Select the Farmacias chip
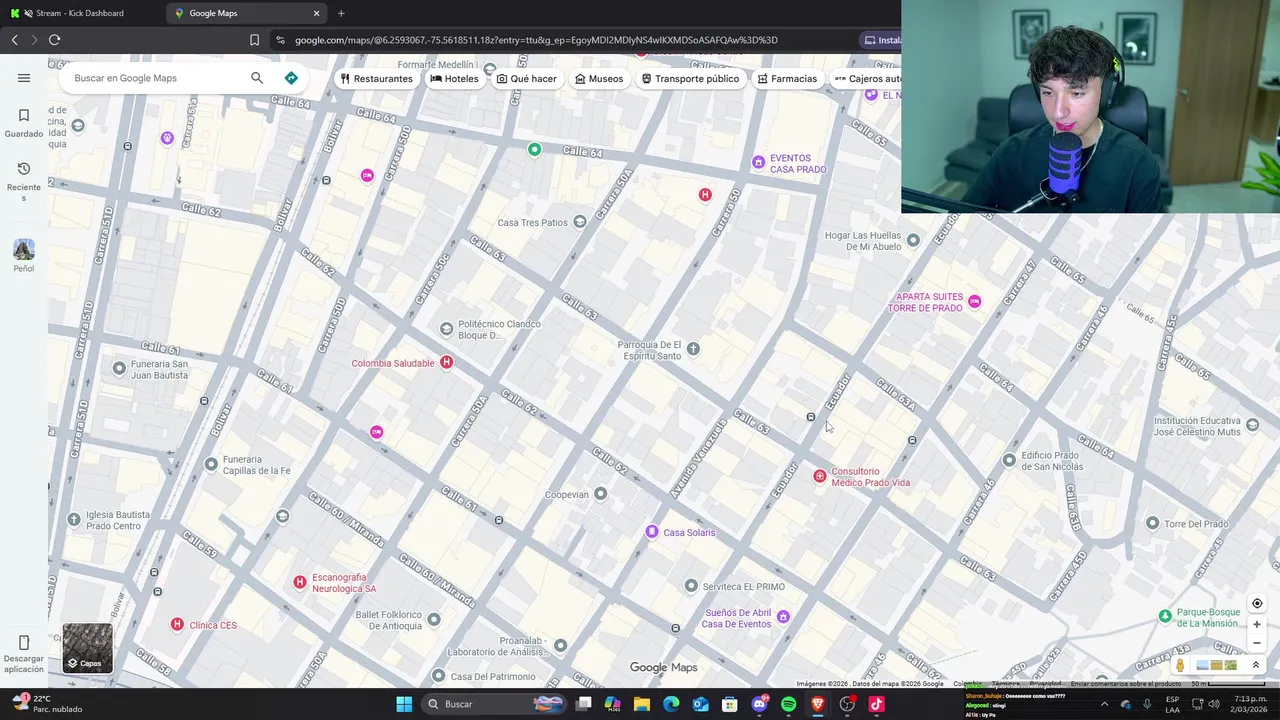 787,79
